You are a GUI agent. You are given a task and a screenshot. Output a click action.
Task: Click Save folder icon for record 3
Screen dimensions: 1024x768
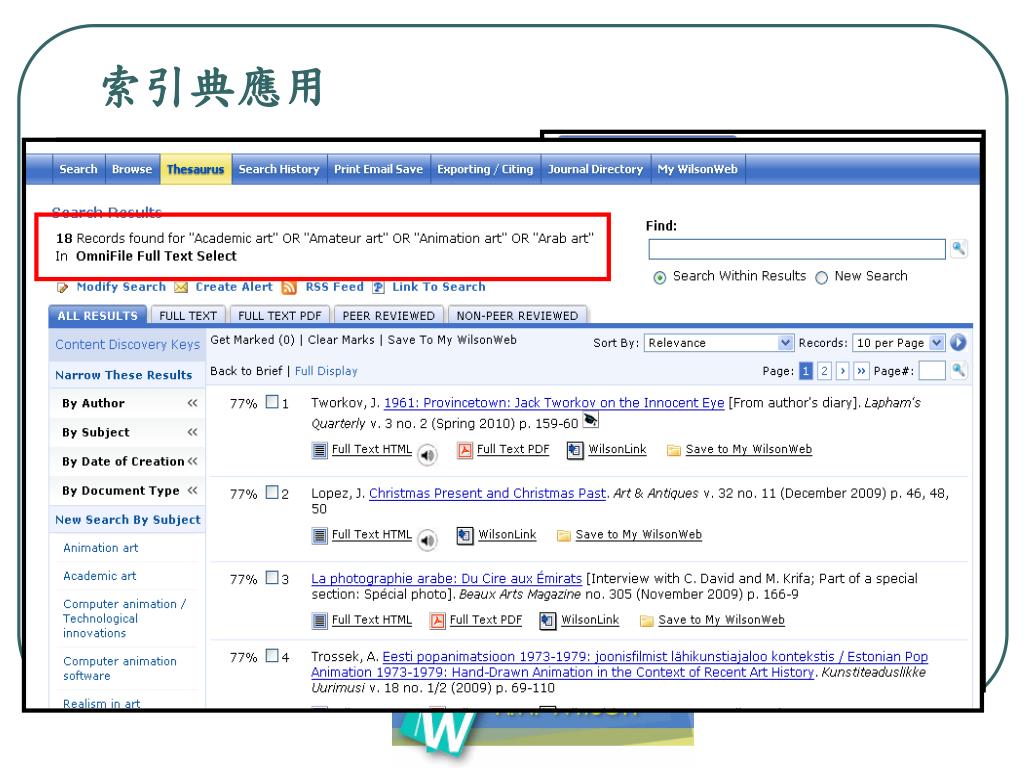click(647, 620)
